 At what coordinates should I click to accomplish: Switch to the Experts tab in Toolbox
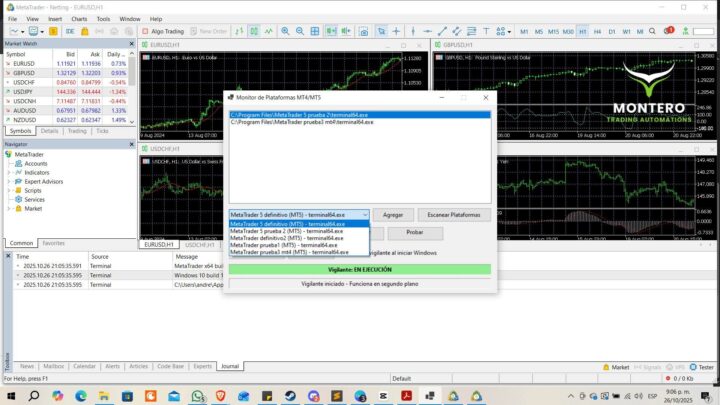click(202, 367)
